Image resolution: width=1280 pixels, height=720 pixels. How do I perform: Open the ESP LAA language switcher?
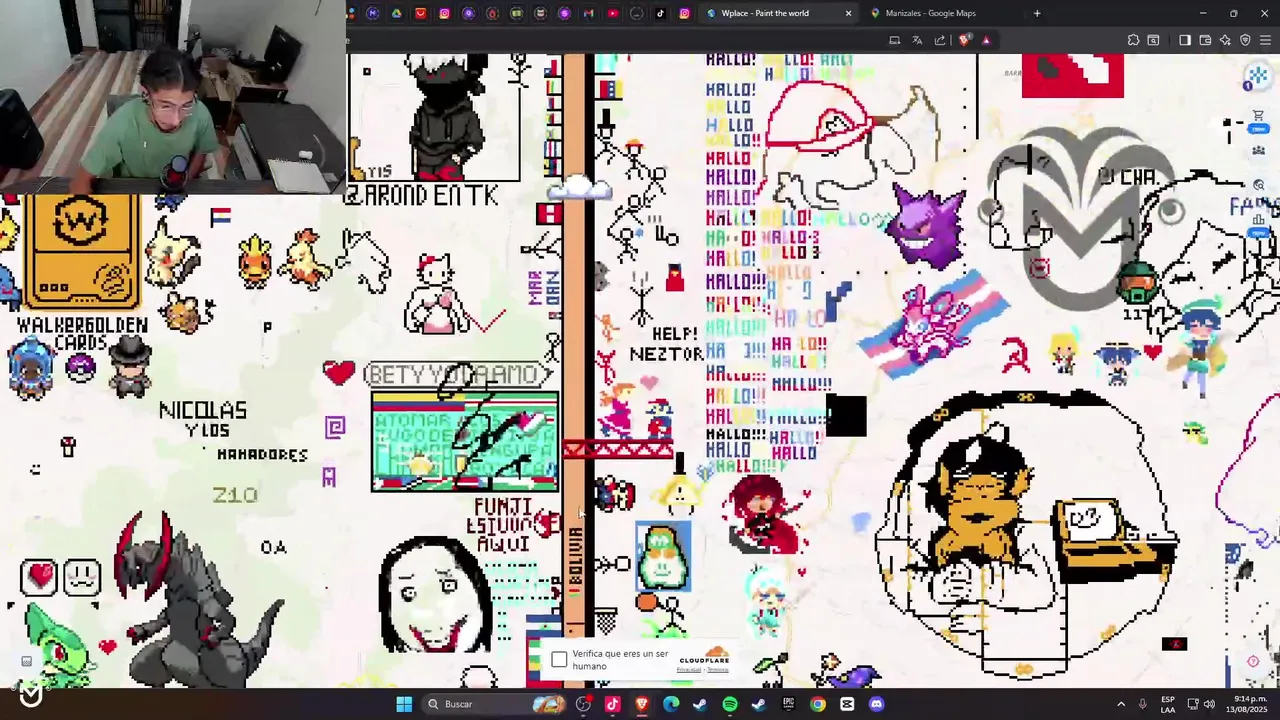click(1168, 704)
